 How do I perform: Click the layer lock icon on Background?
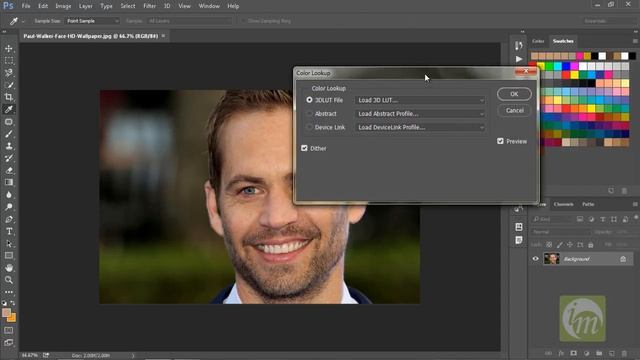point(623,259)
